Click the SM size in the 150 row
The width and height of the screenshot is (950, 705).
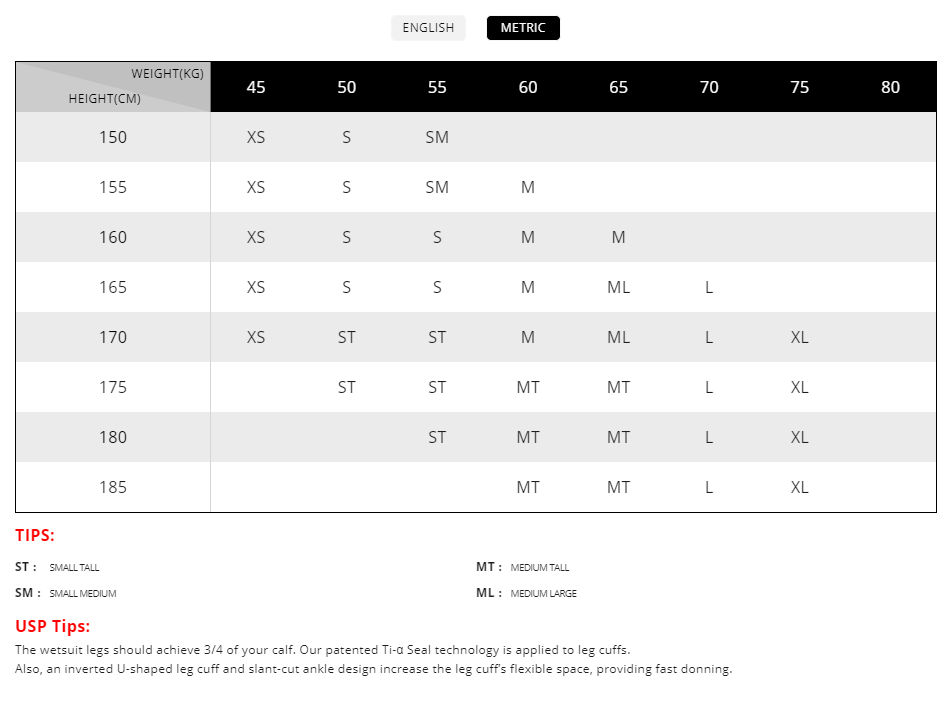pos(437,137)
